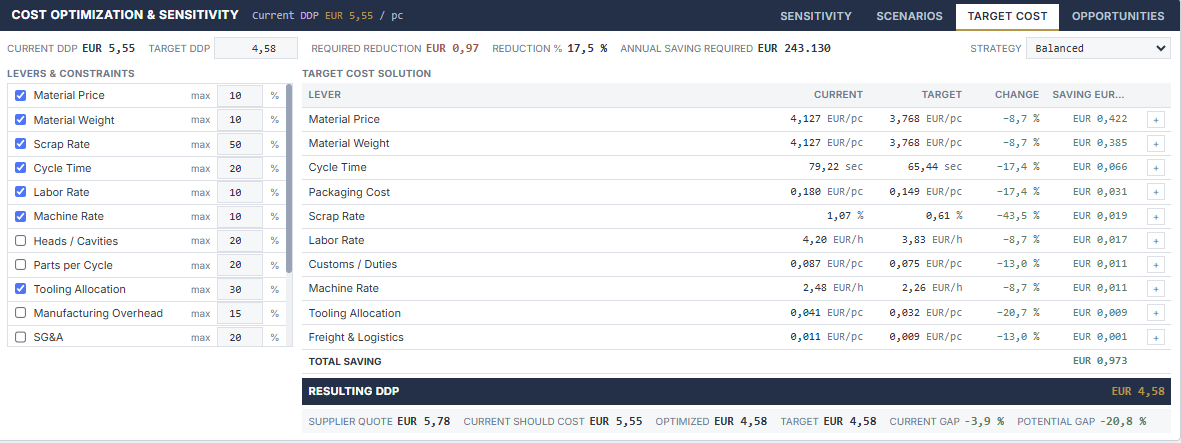Click the Supplier Quote value EUR 5,78
Screen dimensions: 1181x443
coord(423,421)
